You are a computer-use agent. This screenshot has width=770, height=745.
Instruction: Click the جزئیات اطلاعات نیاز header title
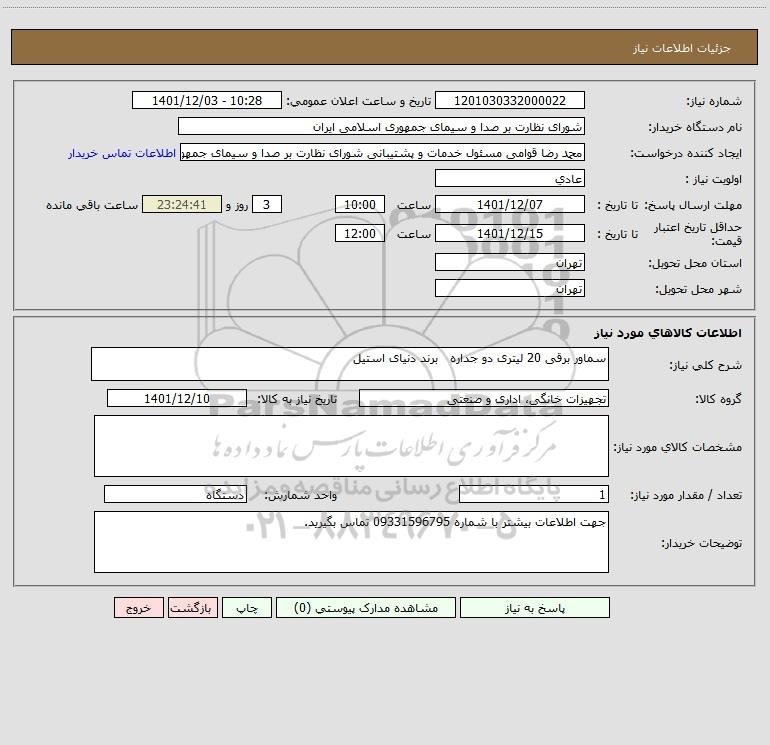[682, 48]
